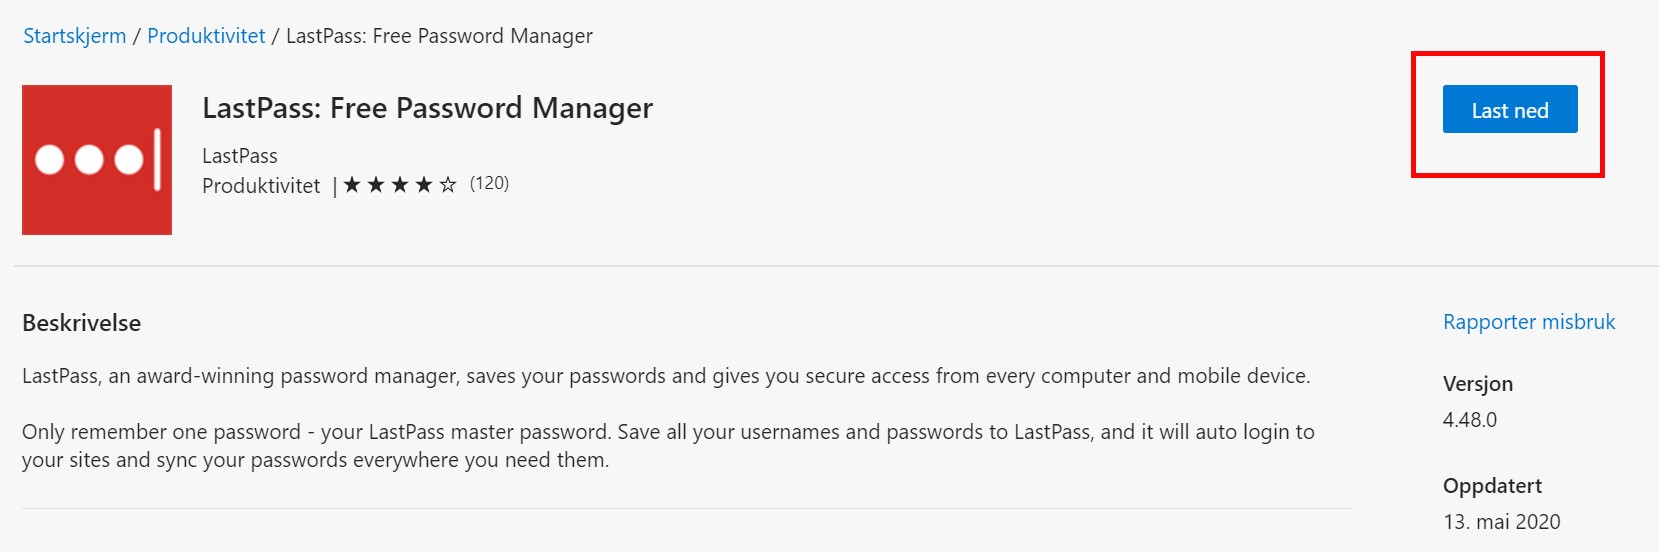Click the Produktivitet category beside the stars
The width and height of the screenshot is (1659, 552).
pos(261,186)
